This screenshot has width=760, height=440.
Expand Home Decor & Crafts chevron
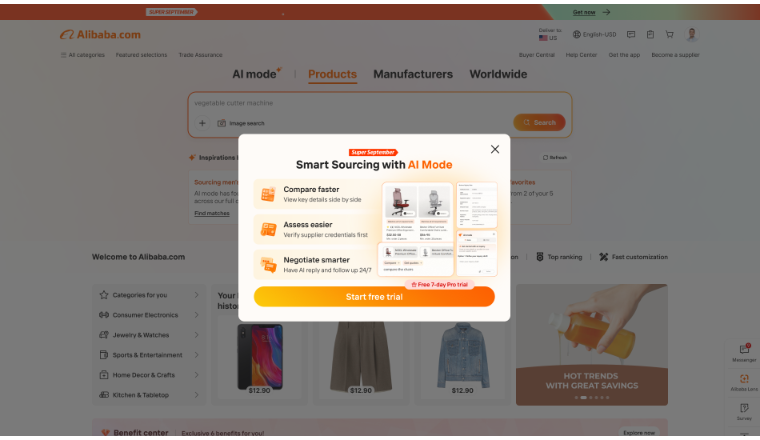pyautogui.click(x=196, y=375)
